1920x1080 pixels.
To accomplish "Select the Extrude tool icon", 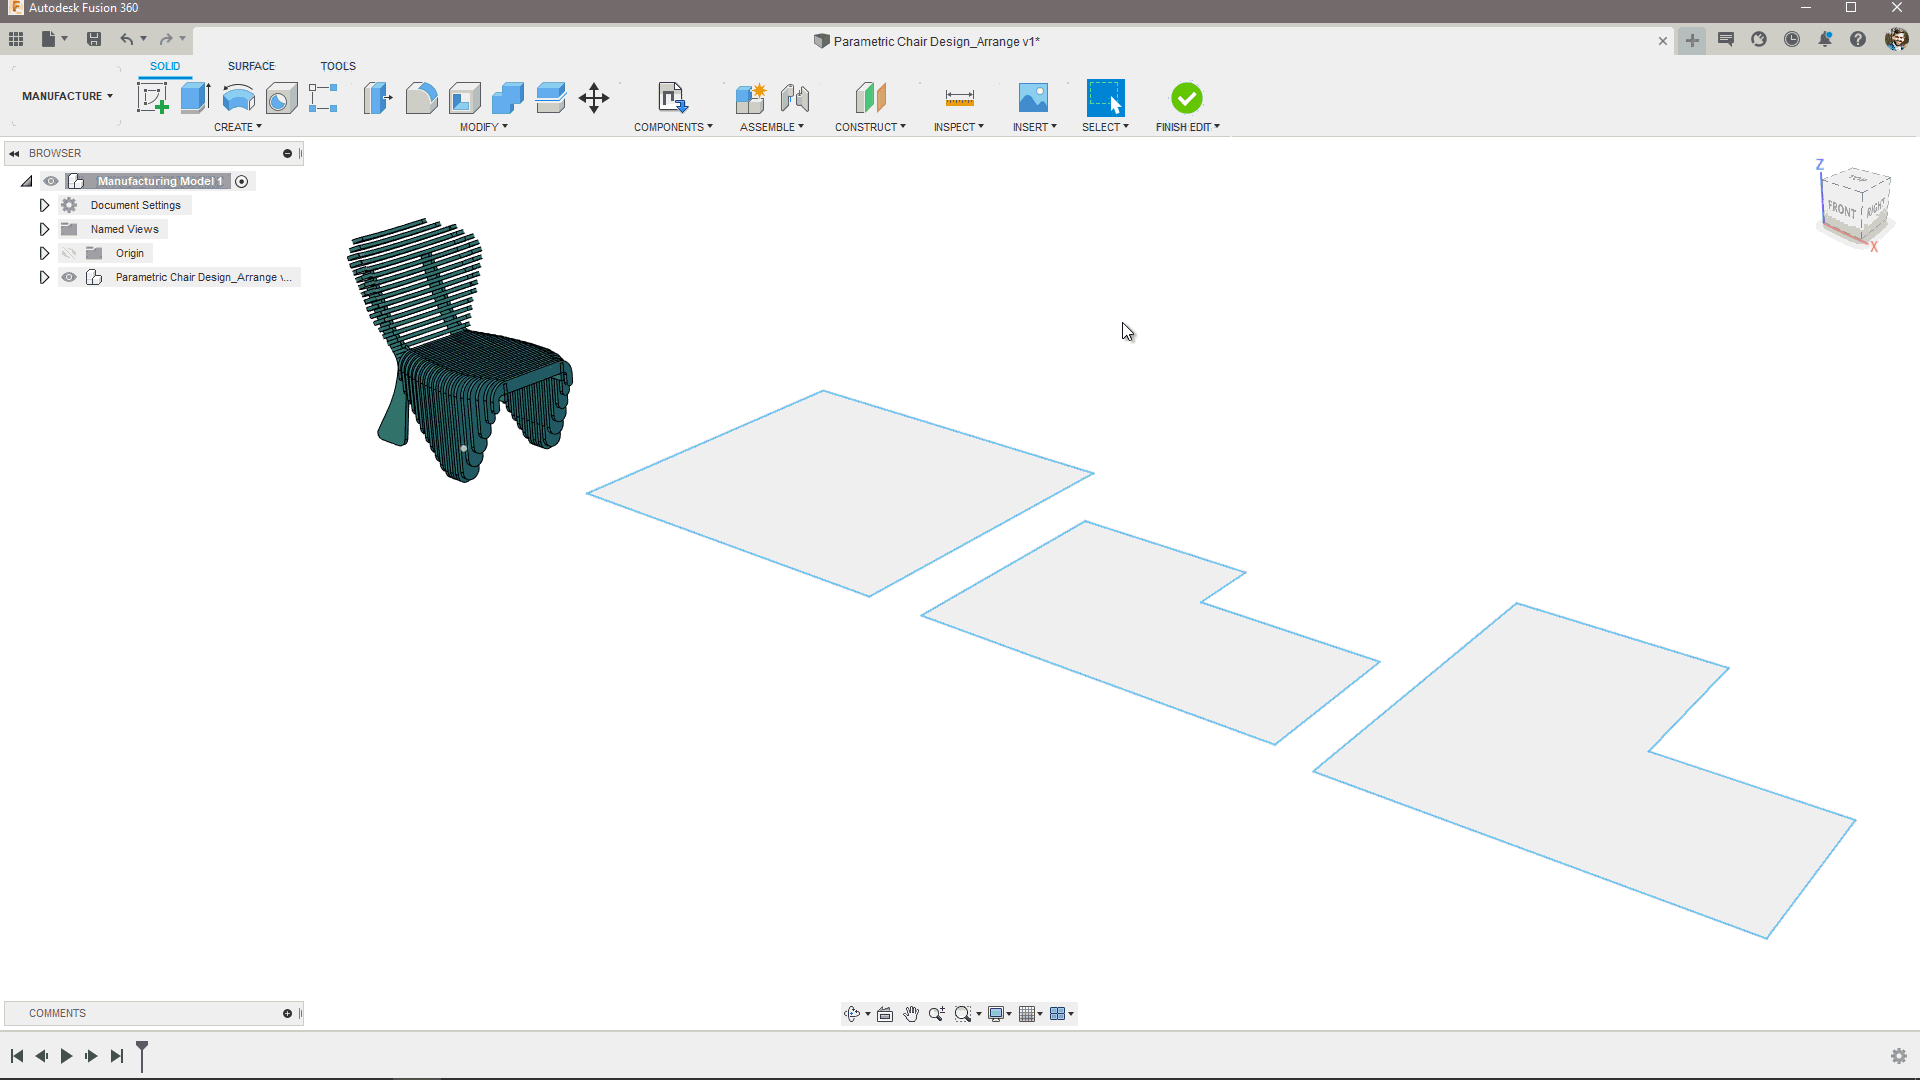I will [195, 98].
